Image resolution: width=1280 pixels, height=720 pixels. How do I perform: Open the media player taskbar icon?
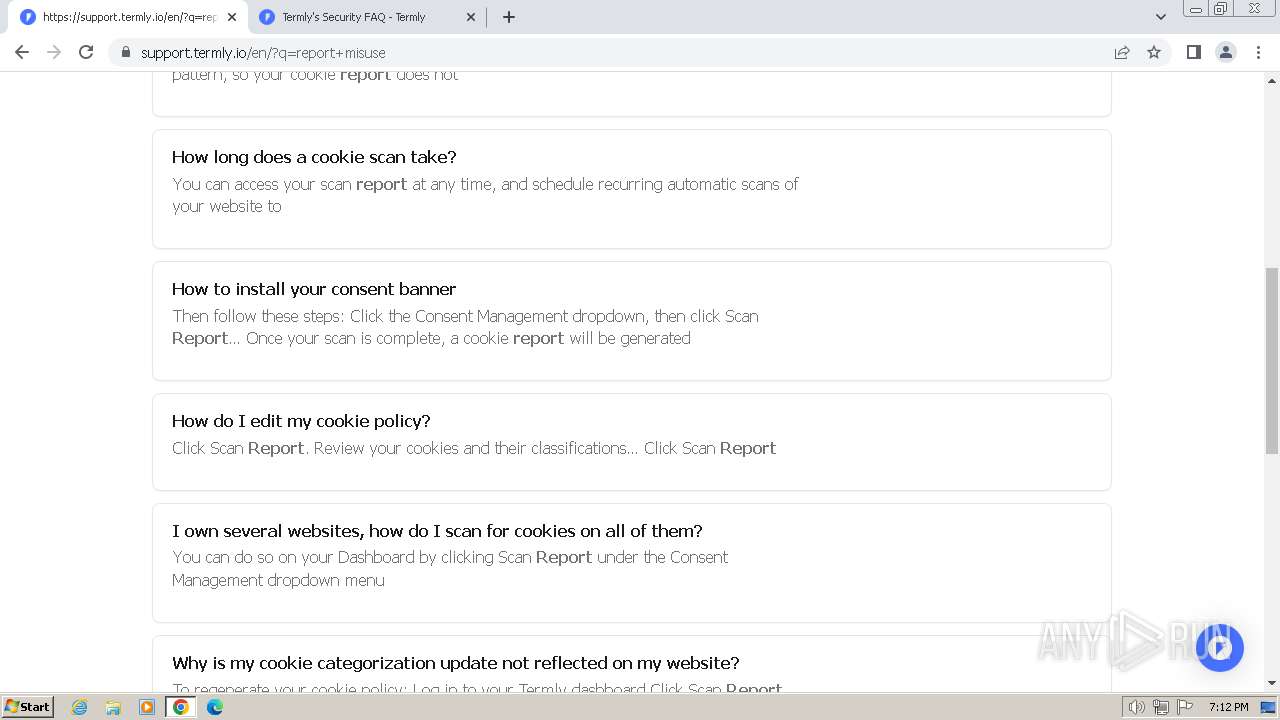click(x=147, y=707)
